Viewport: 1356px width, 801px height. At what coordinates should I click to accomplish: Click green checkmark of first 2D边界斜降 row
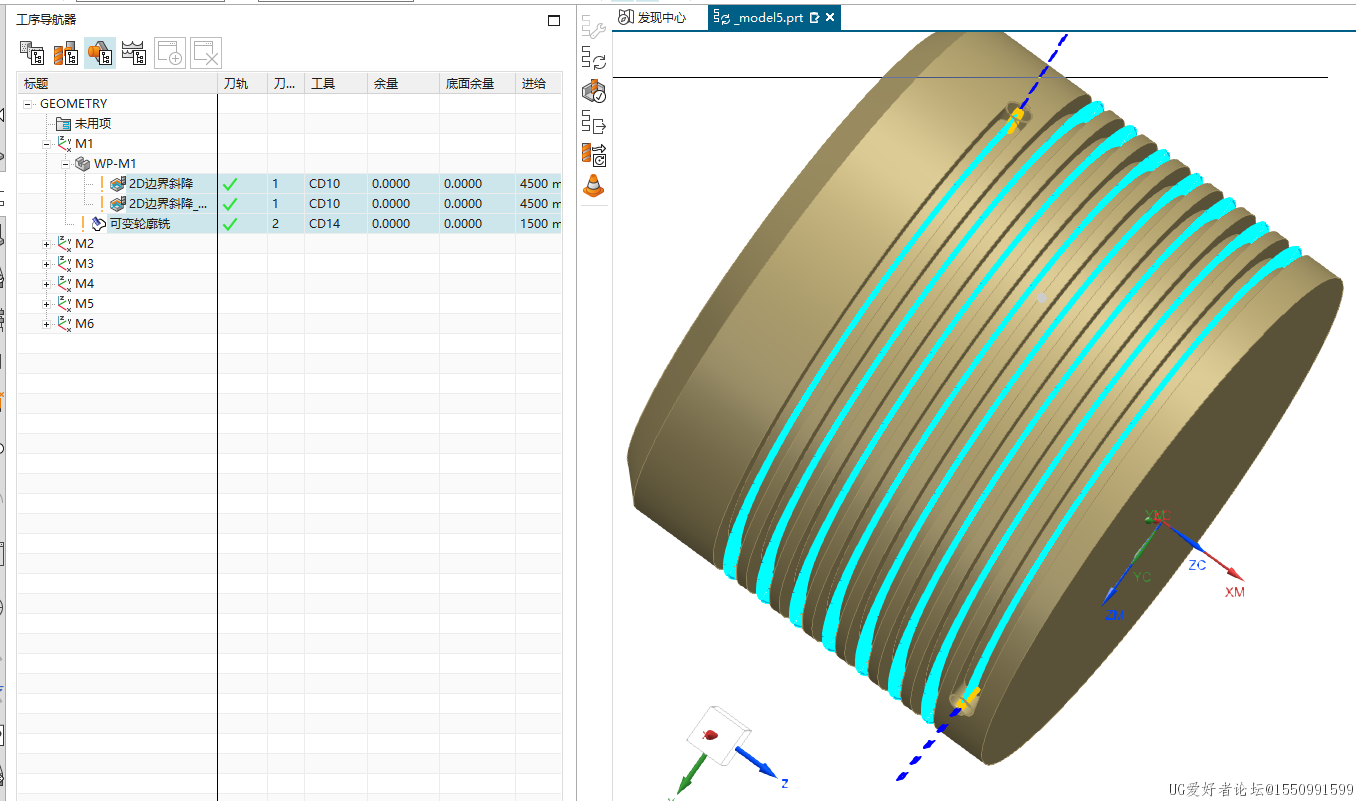point(230,184)
